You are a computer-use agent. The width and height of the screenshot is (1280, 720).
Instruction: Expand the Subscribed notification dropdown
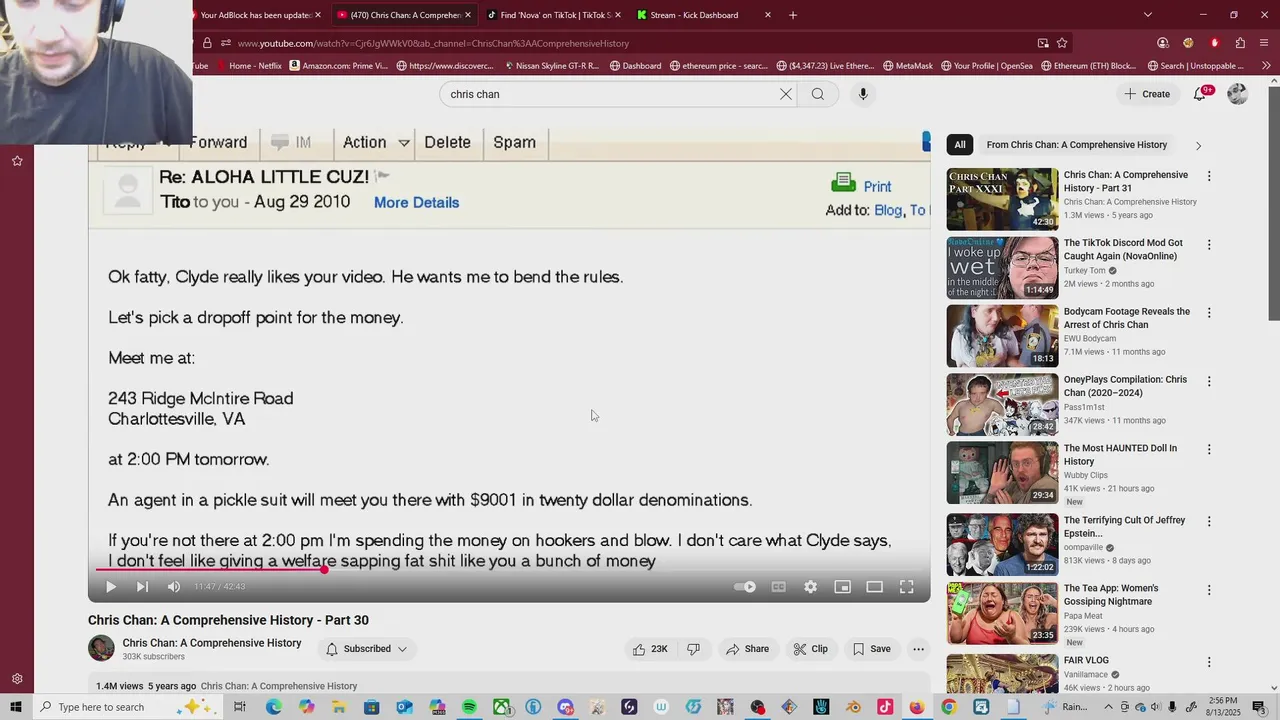point(367,649)
